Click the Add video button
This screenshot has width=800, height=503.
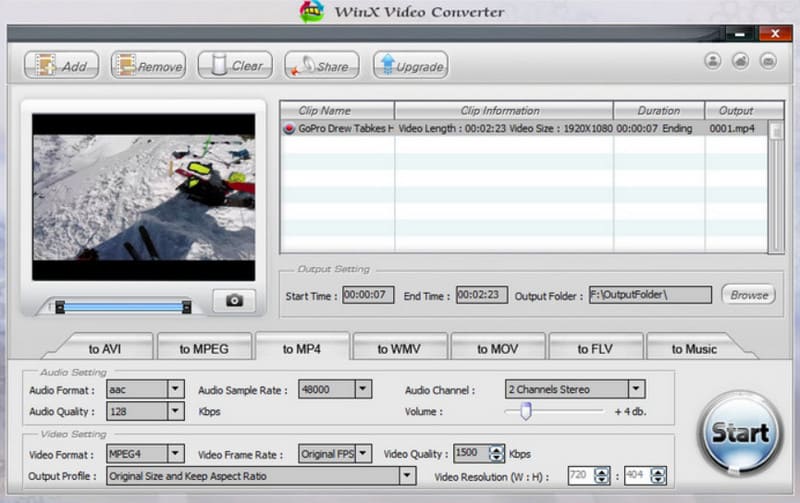tap(61, 66)
